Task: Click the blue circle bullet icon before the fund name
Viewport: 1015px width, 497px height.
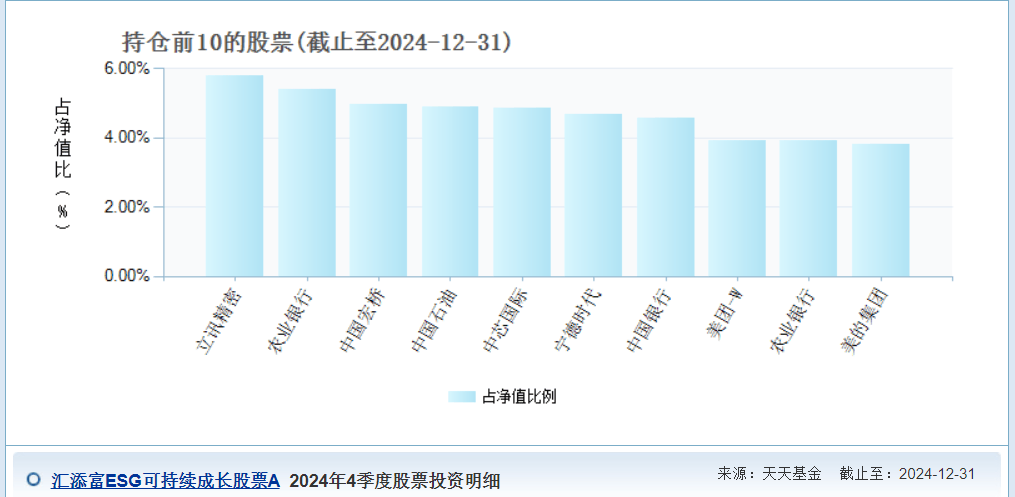Action: pyautogui.click(x=33, y=479)
